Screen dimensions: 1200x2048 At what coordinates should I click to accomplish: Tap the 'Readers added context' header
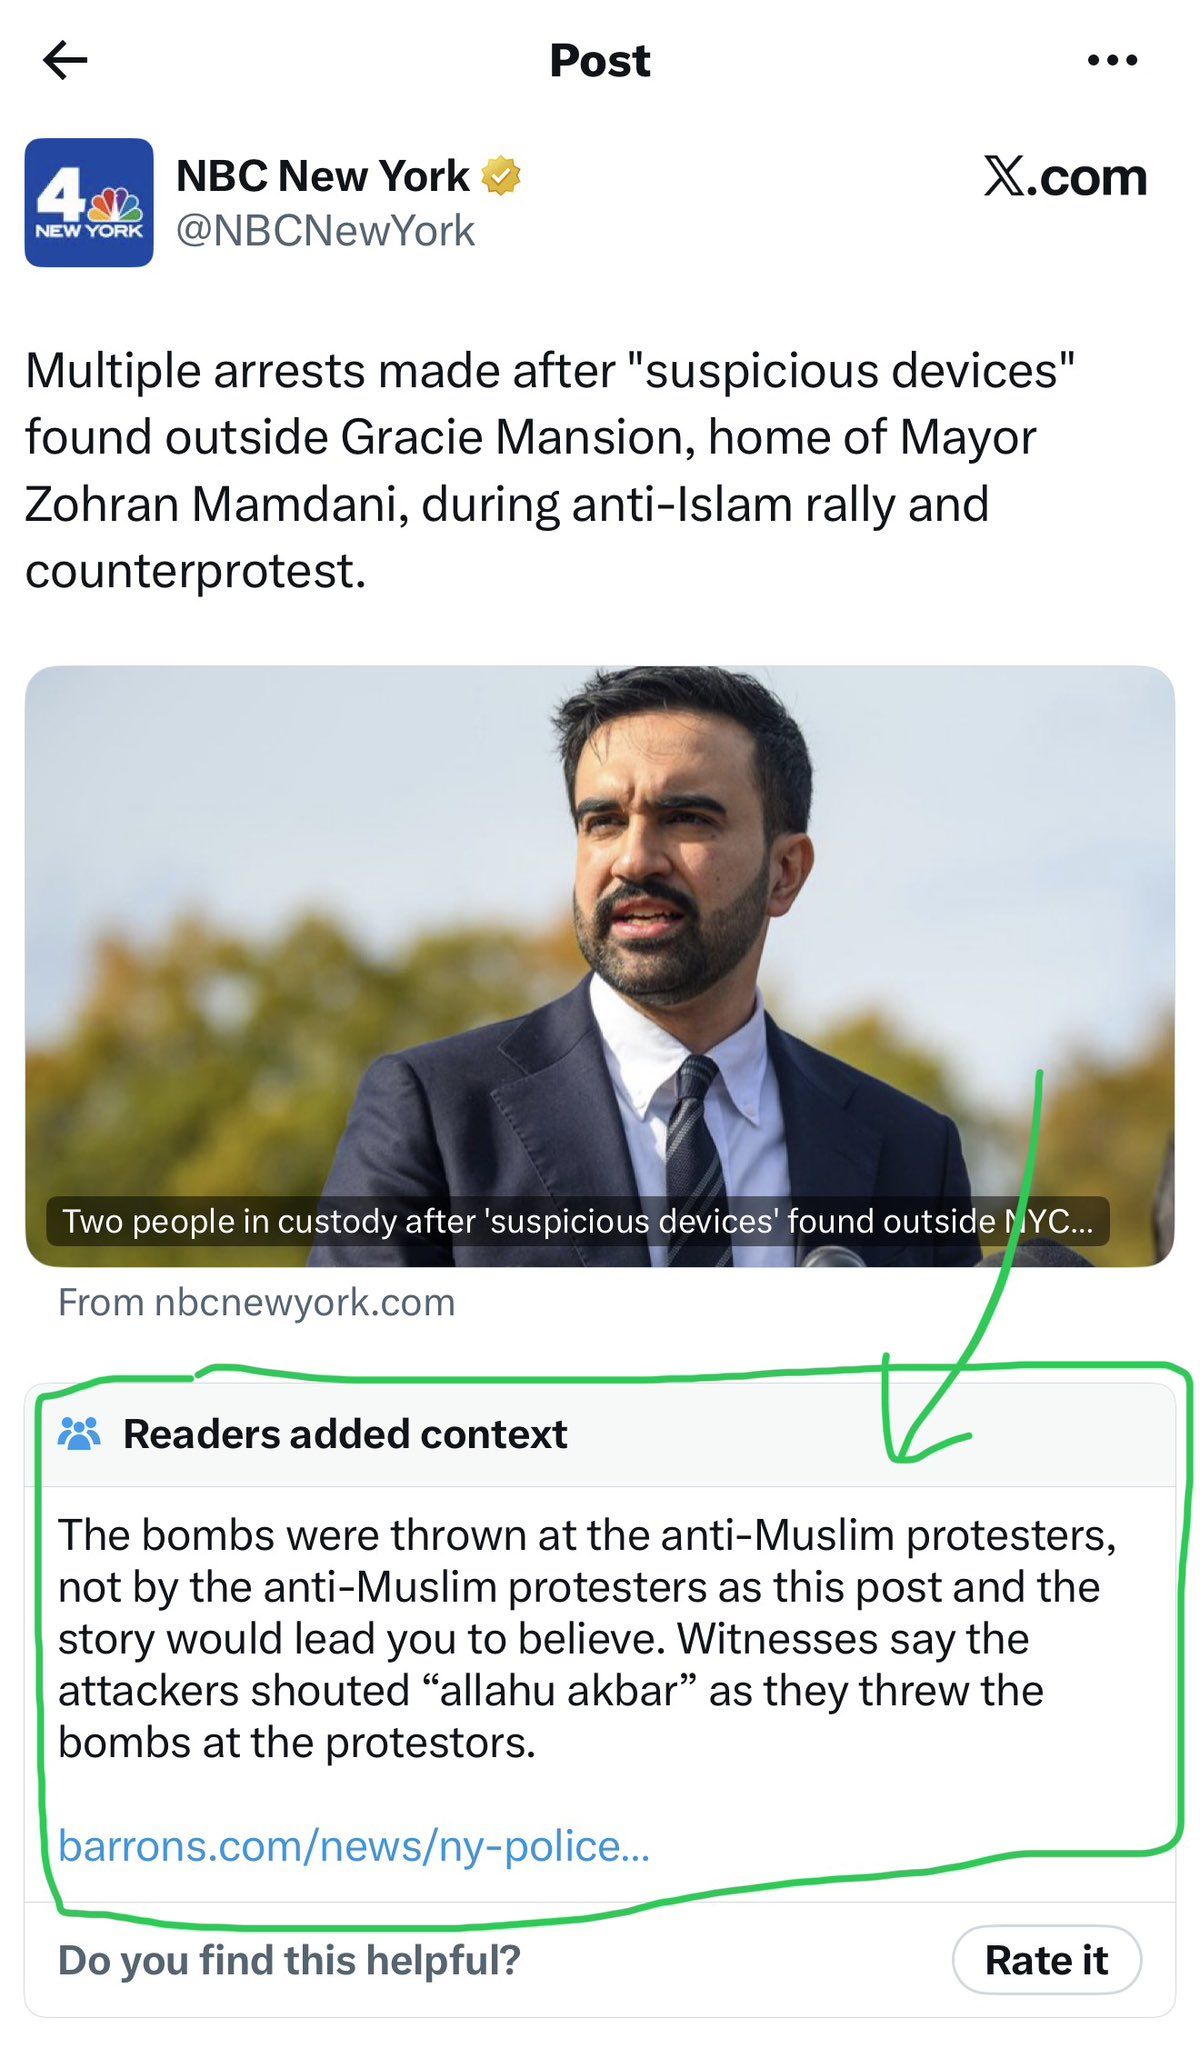click(x=345, y=1434)
